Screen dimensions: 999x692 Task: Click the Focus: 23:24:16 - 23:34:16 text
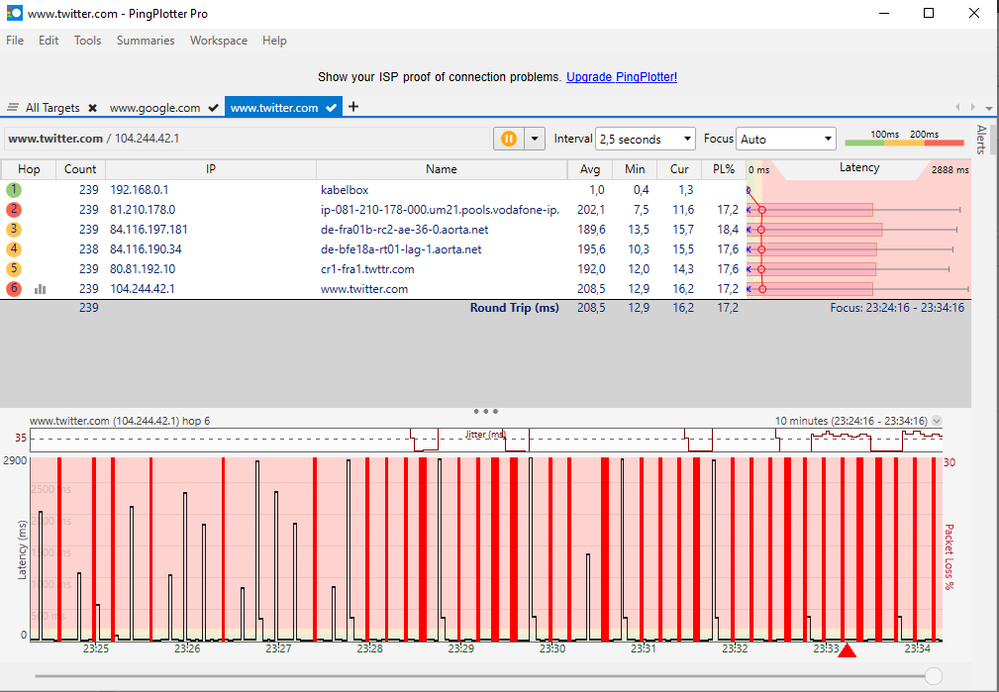coord(896,308)
